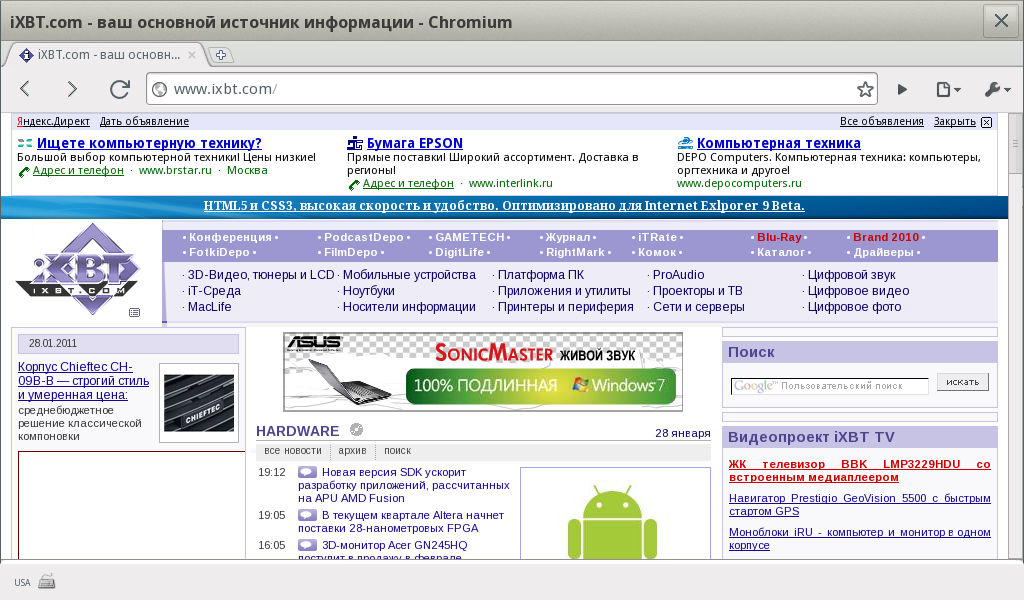Viewport: 1024px width, 600px height.
Task: Click the Chieftec case thumbnail
Action: tap(199, 403)
